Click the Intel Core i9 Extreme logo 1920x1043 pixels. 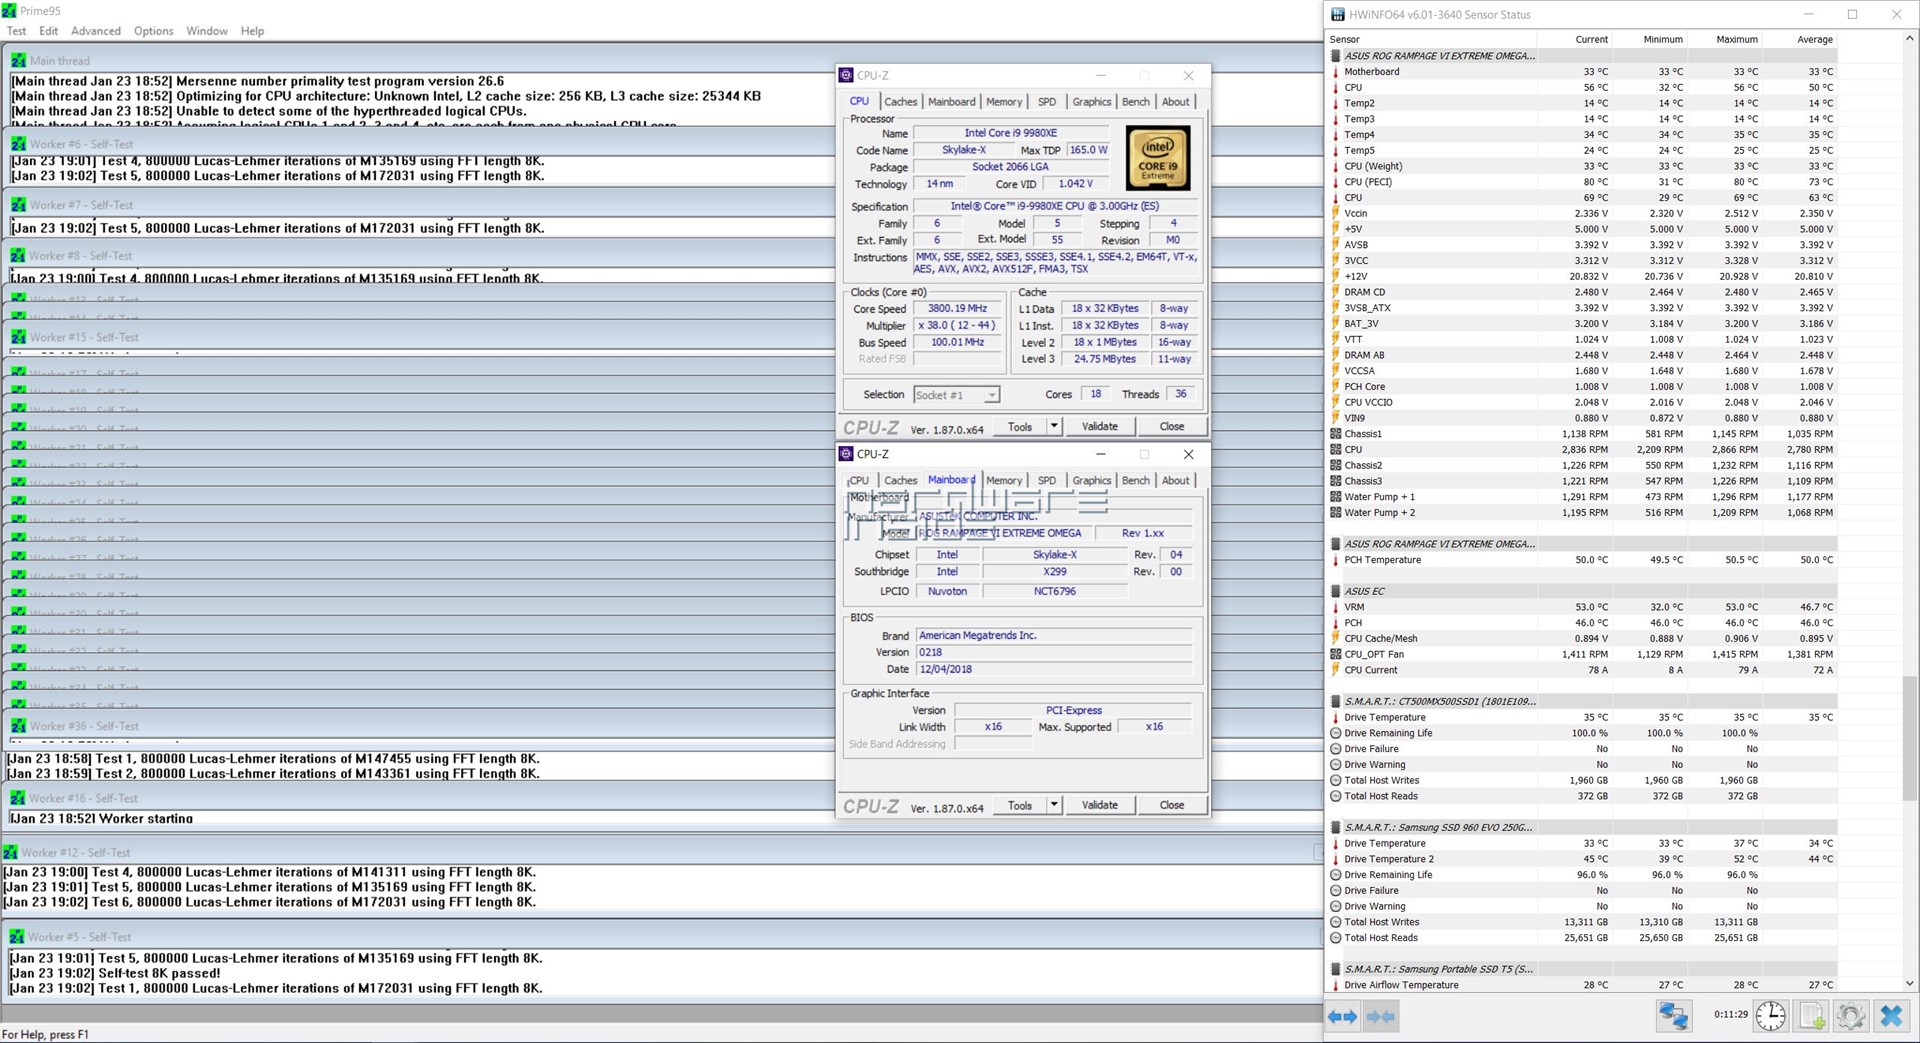(x=1157, y=158)
